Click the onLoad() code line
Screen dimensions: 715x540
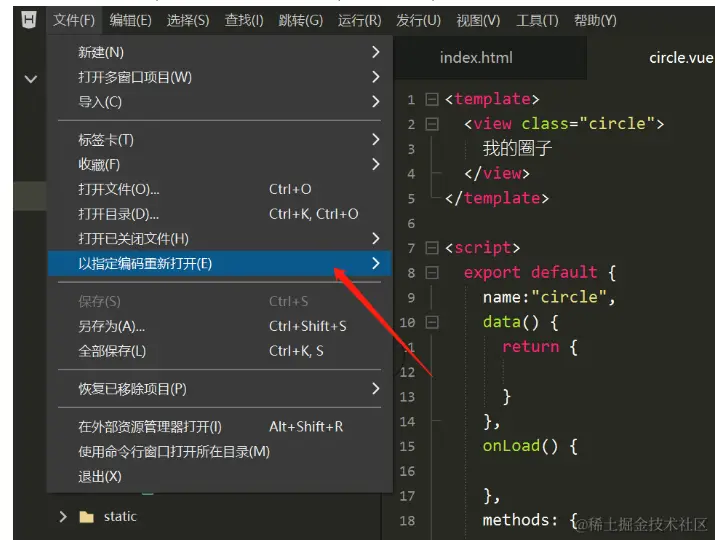(x=530, y=446)
